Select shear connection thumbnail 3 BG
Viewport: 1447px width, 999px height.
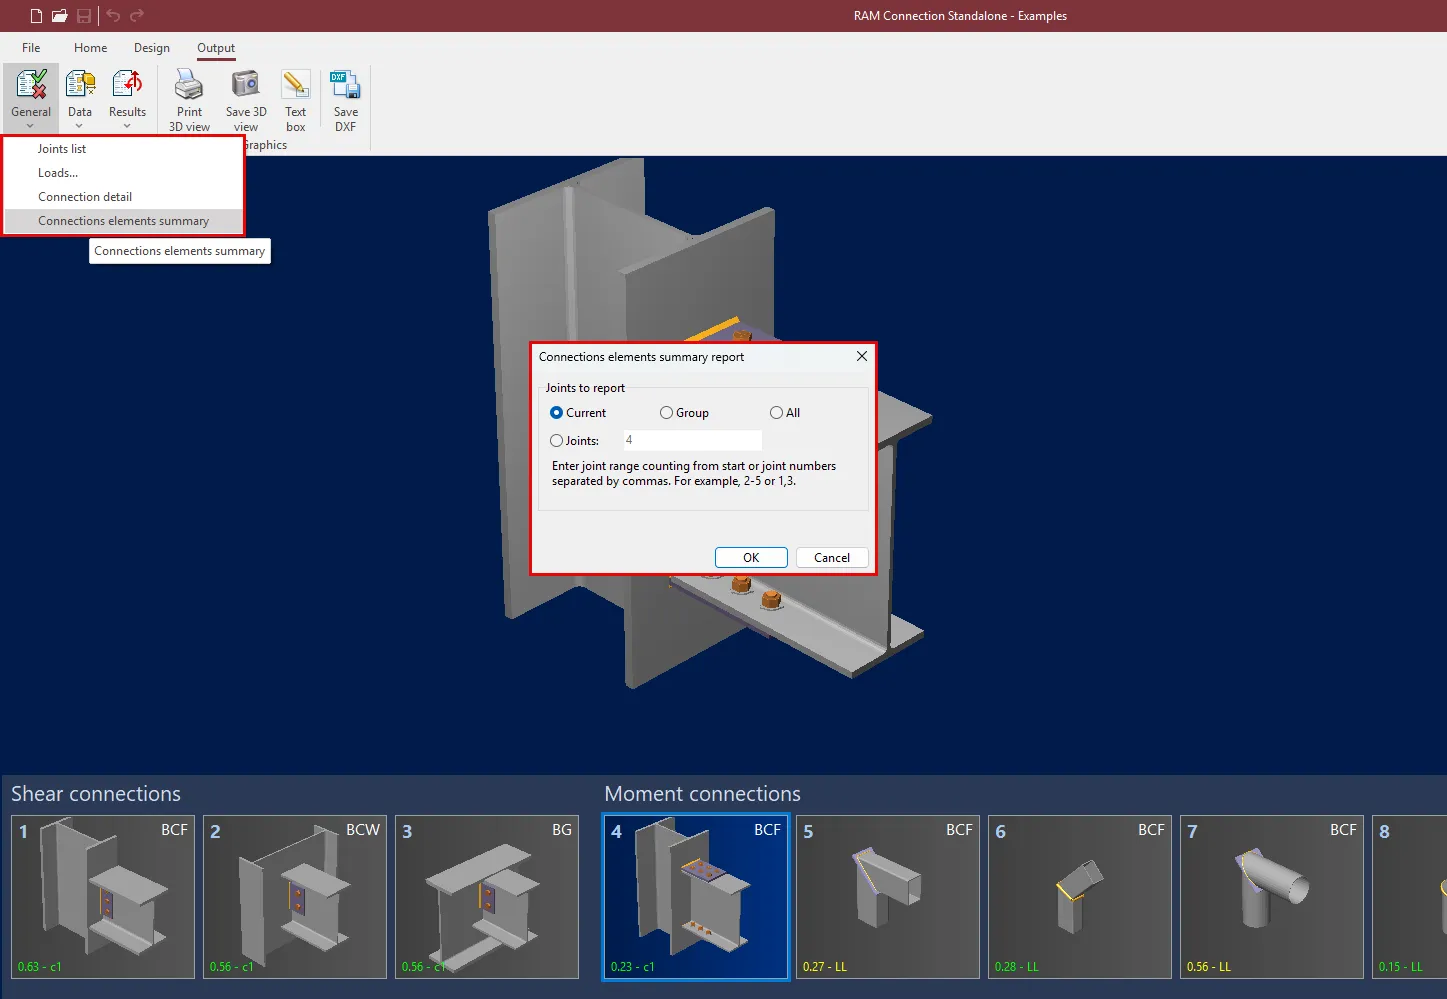[487, 897]
